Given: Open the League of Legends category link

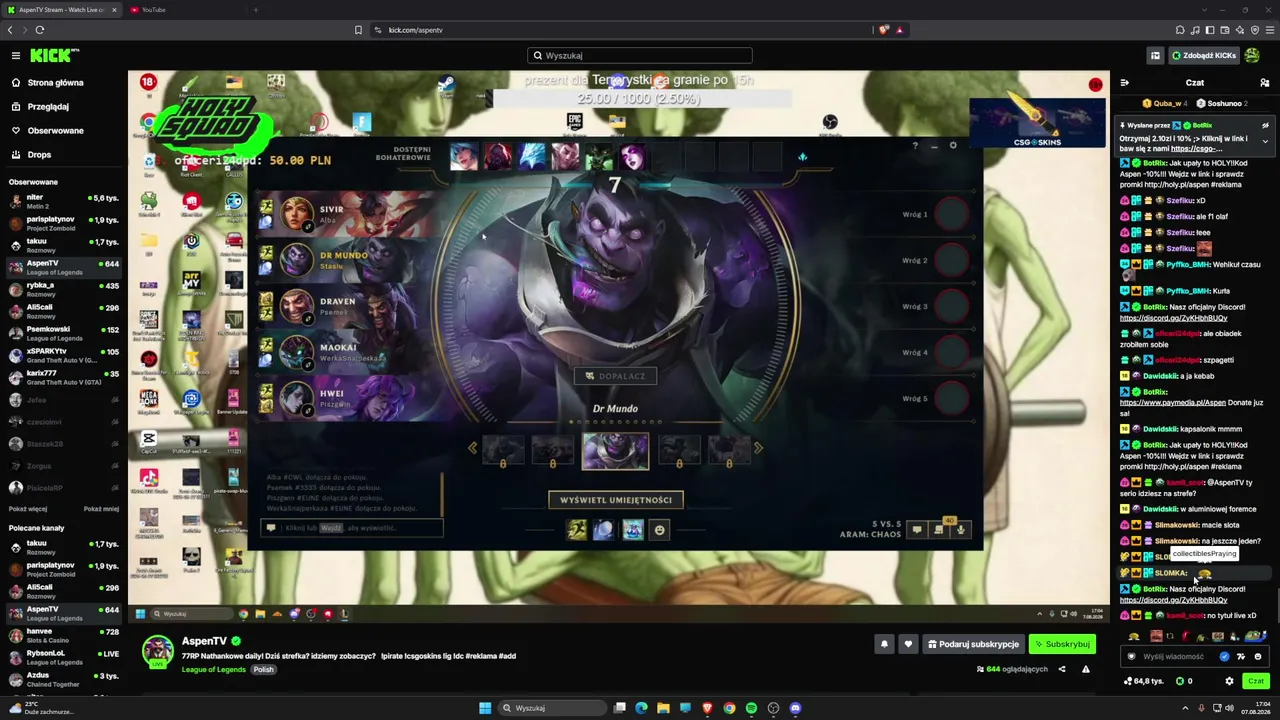Looking at the screenshot, I should tap(214, 669).
